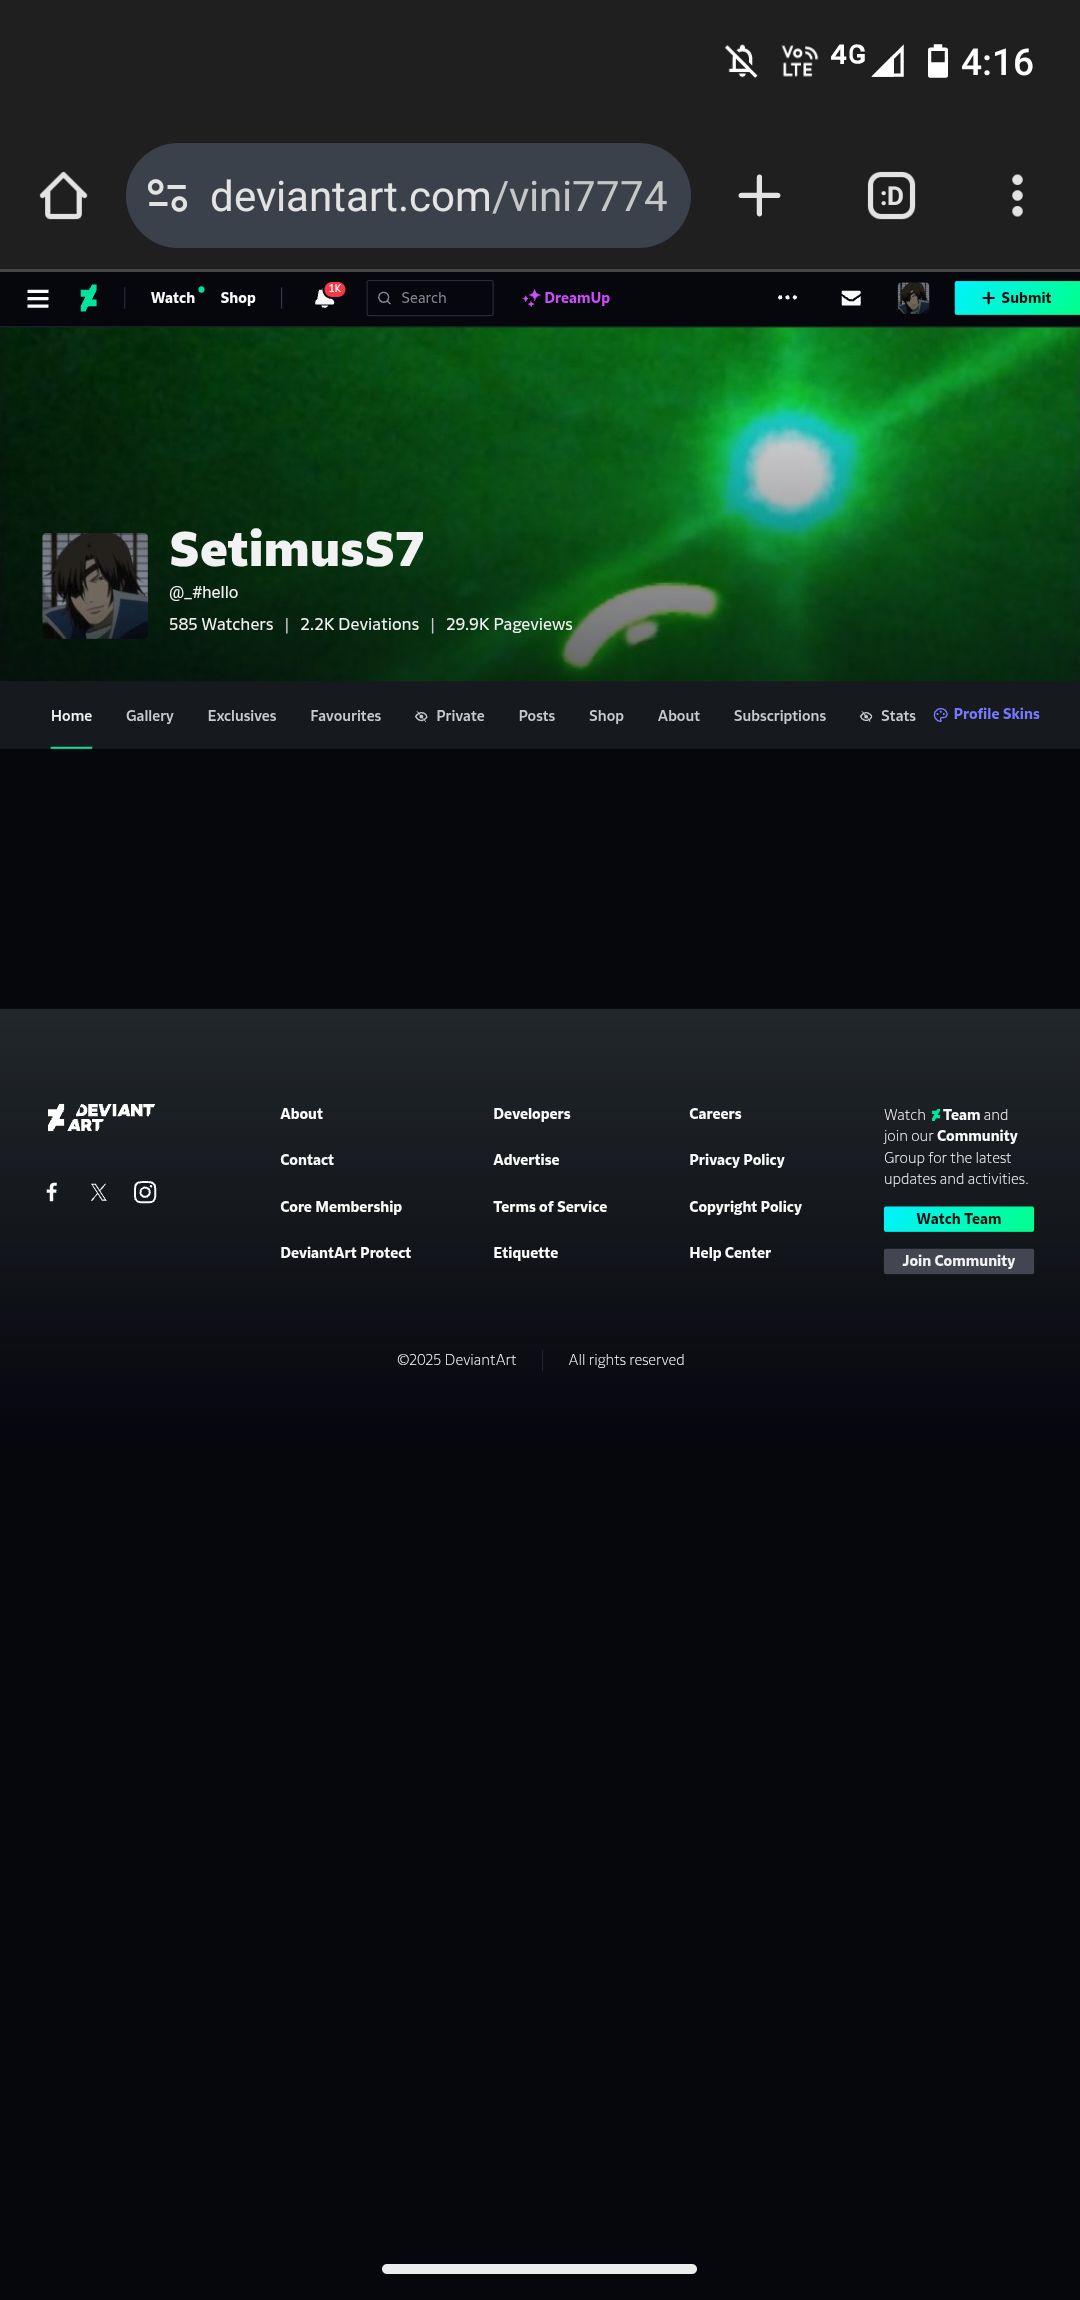This screenshot has height=2300, width=1080.
Task: Open the Favourites profile tab
Action: pos(346,716)
